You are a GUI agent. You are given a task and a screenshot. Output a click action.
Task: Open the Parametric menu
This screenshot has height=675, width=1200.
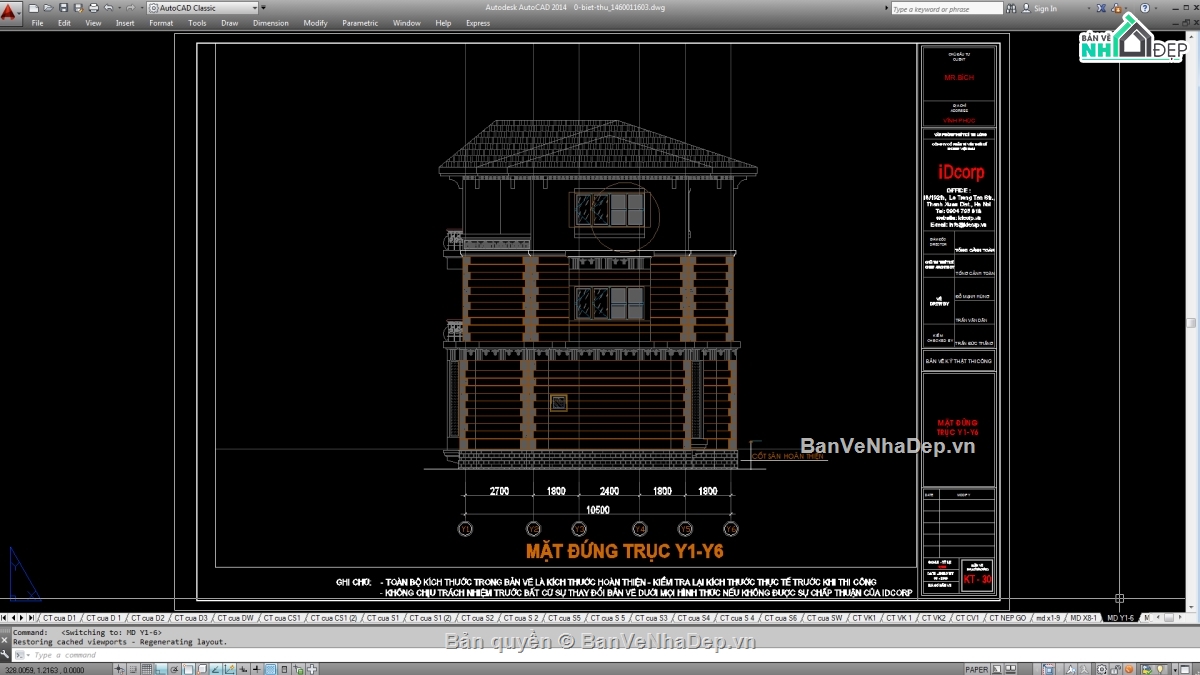pyautogui.click(x=360, y=23)
